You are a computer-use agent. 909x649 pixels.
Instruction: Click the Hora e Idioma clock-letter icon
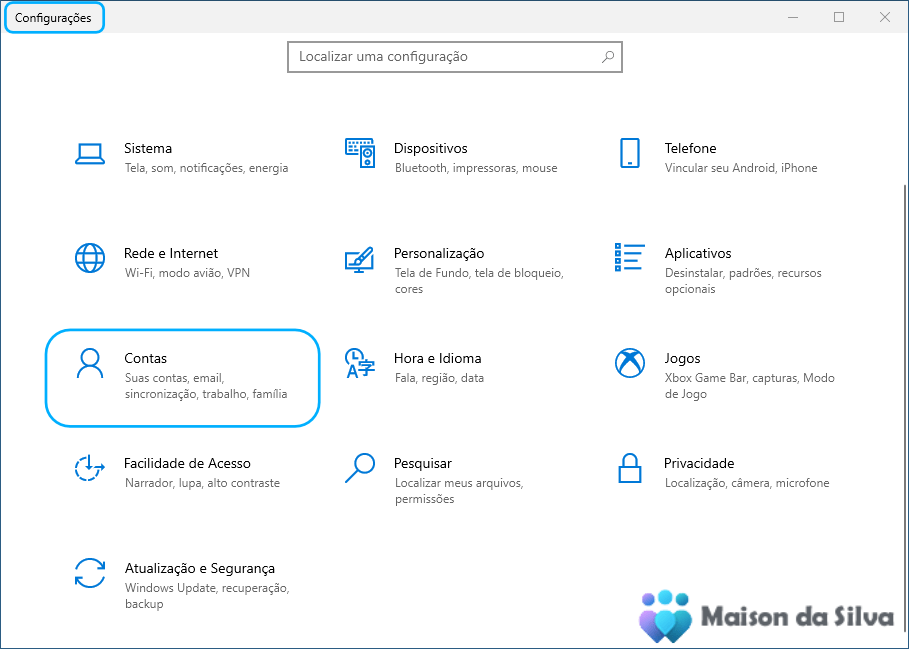pos(360,363)
